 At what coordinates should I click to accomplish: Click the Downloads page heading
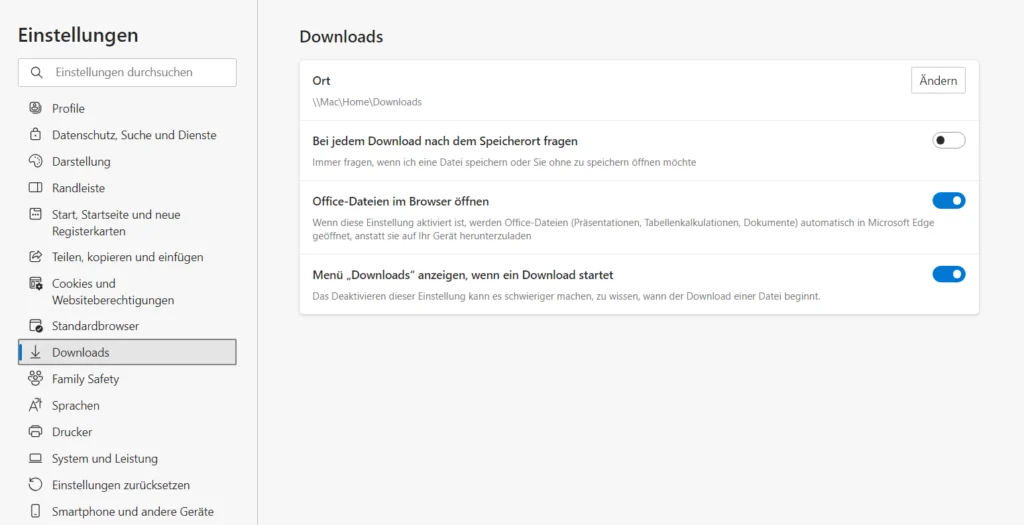click(x=341, y=37)
